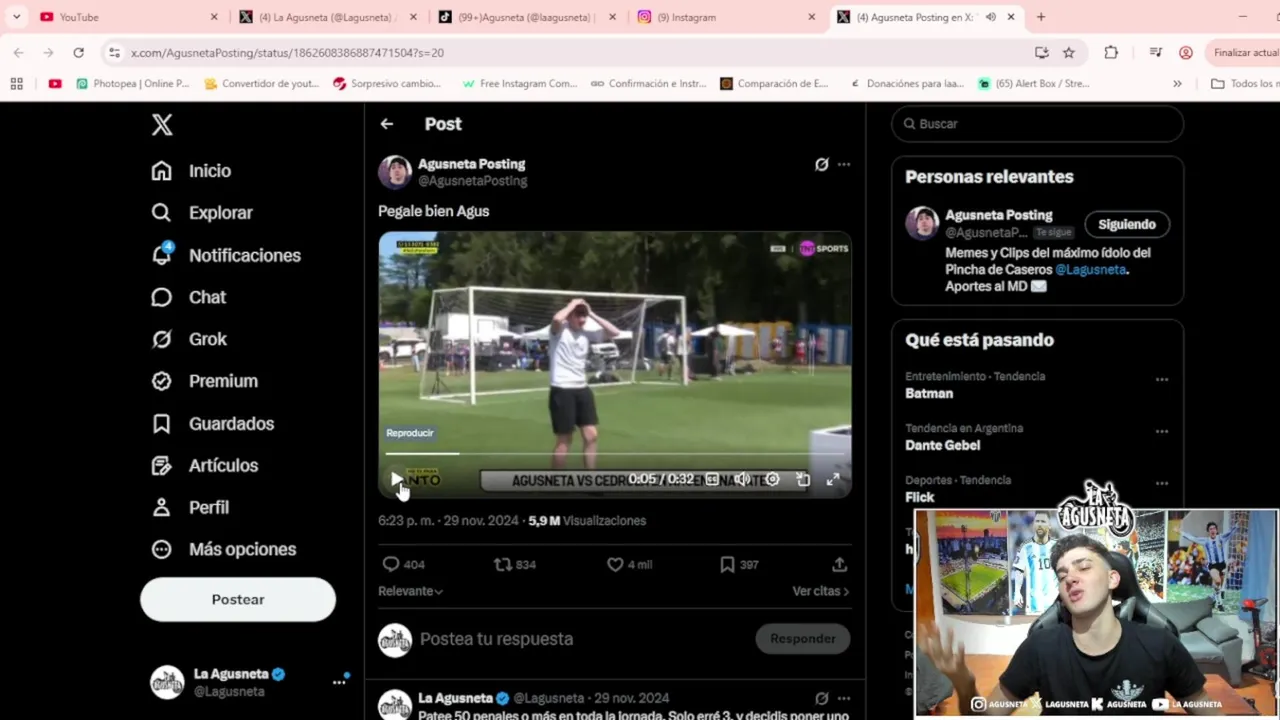Mute the video volume icon
Image resolution: width=1280 pixels, height=720 pixels.
click(742, 480)
